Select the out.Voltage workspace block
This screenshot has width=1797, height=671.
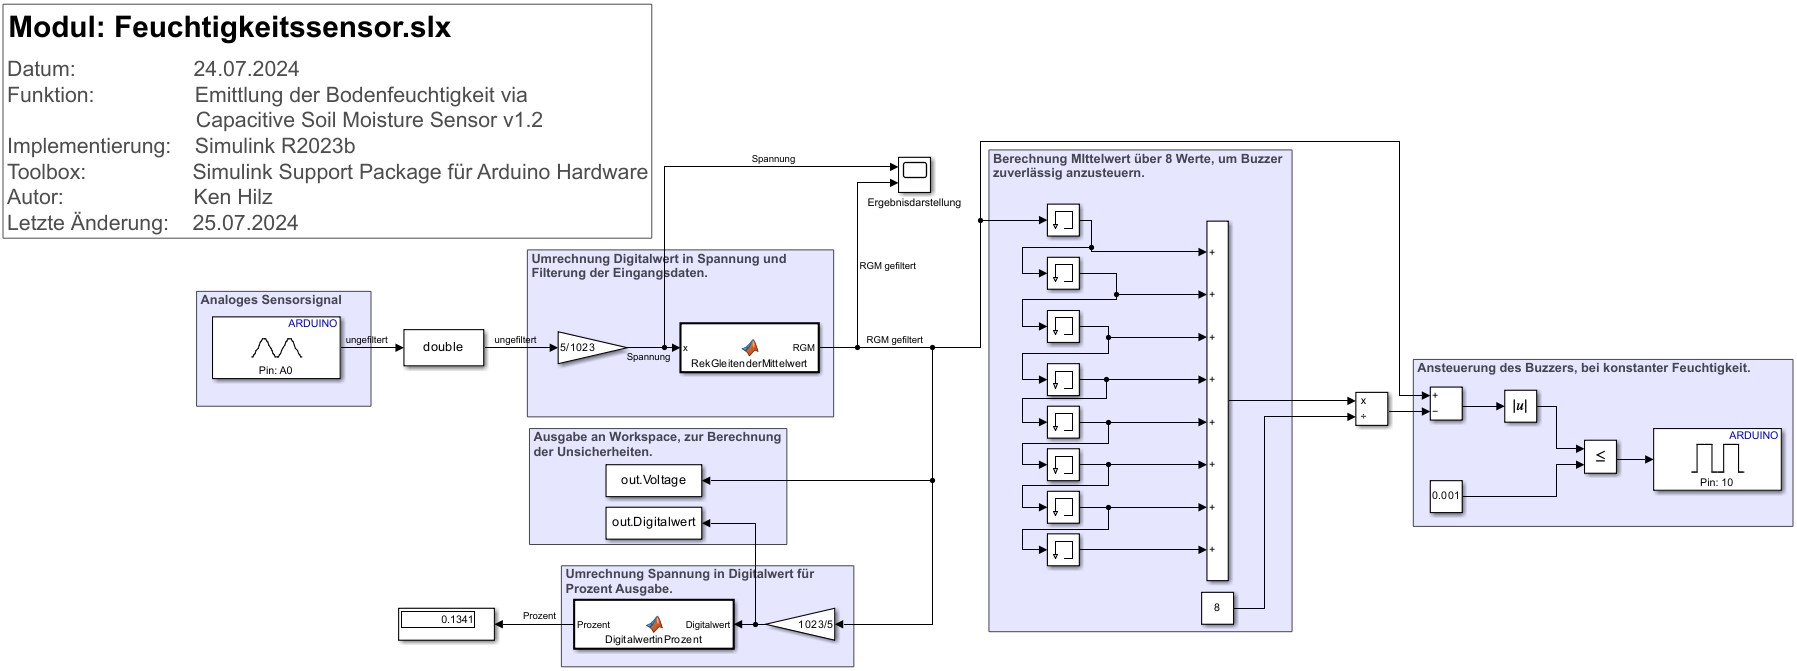(x=653, y=480)
